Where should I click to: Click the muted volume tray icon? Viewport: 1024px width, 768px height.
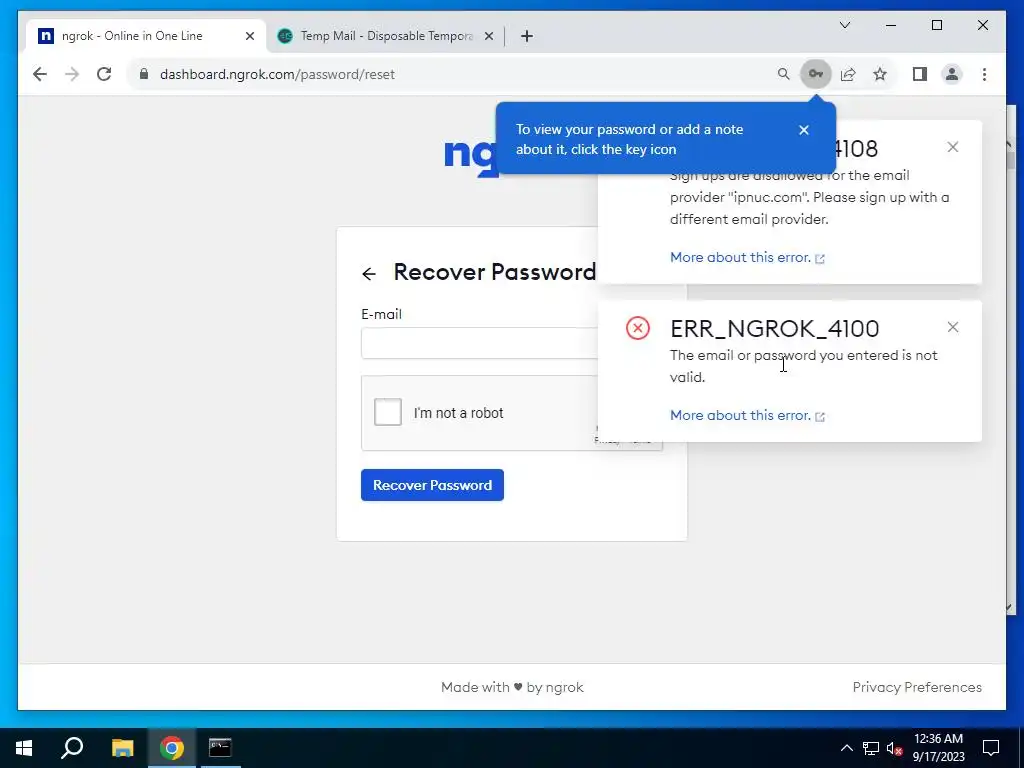click(895, 748)
